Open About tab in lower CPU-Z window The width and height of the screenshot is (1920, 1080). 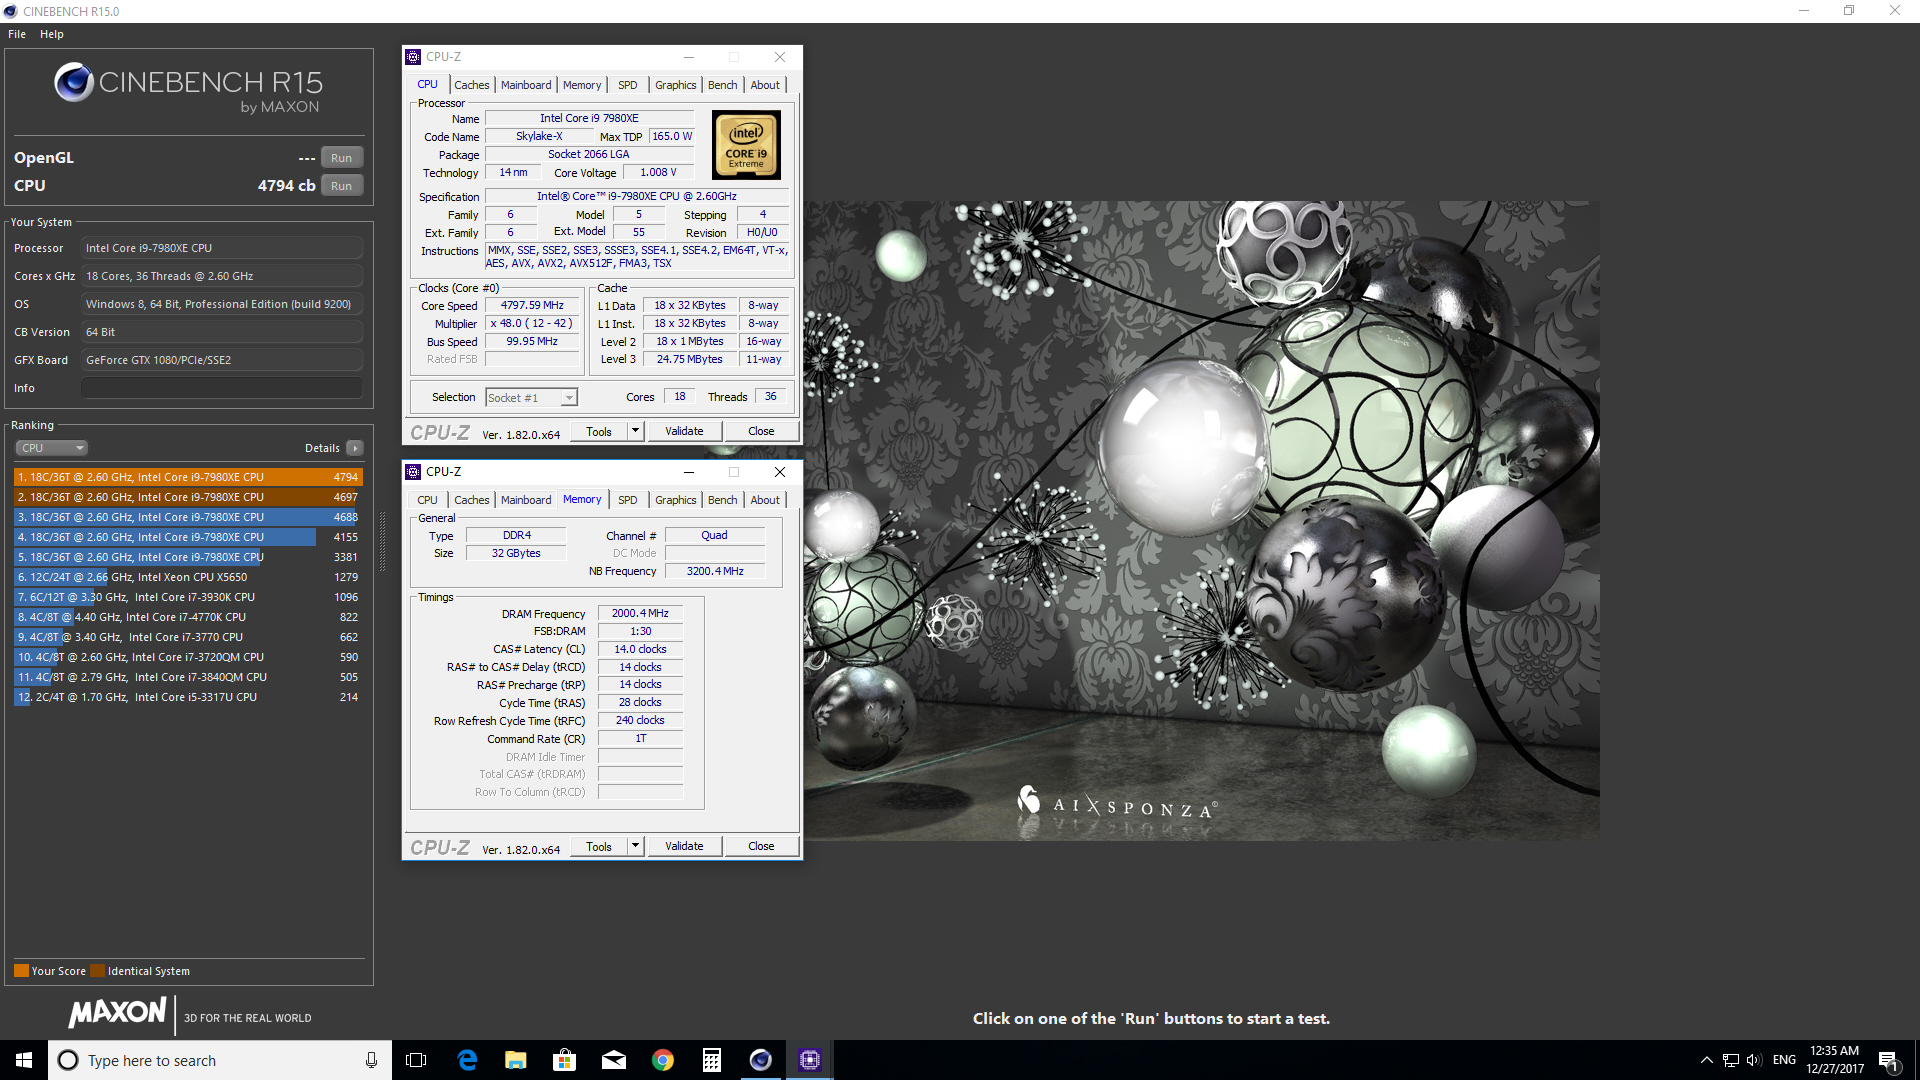click(765, 500)
